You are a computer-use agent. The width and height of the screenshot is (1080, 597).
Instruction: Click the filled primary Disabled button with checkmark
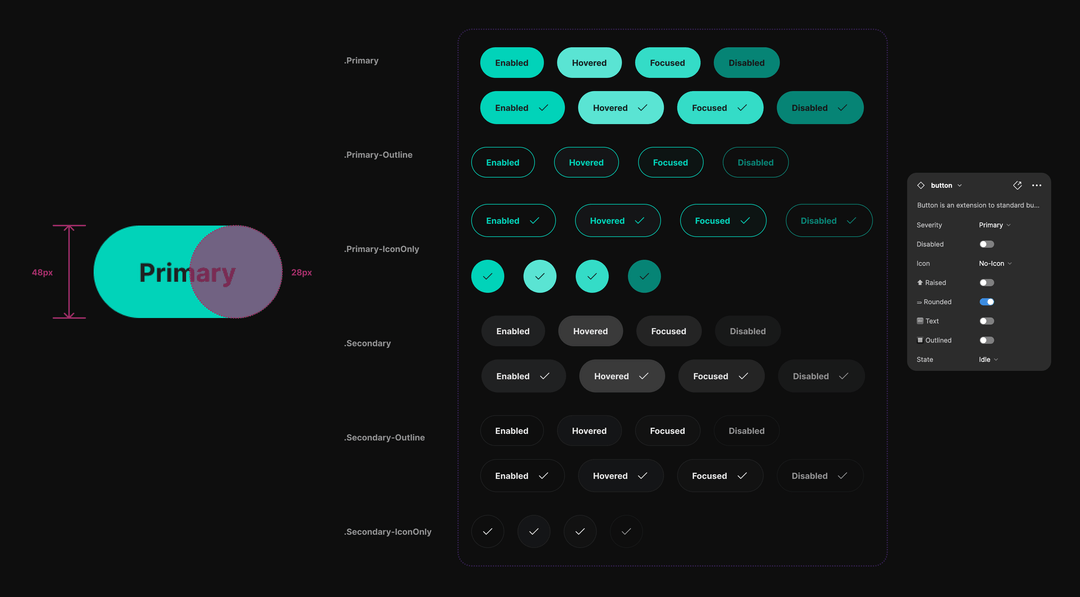click(x=820, y=108)
